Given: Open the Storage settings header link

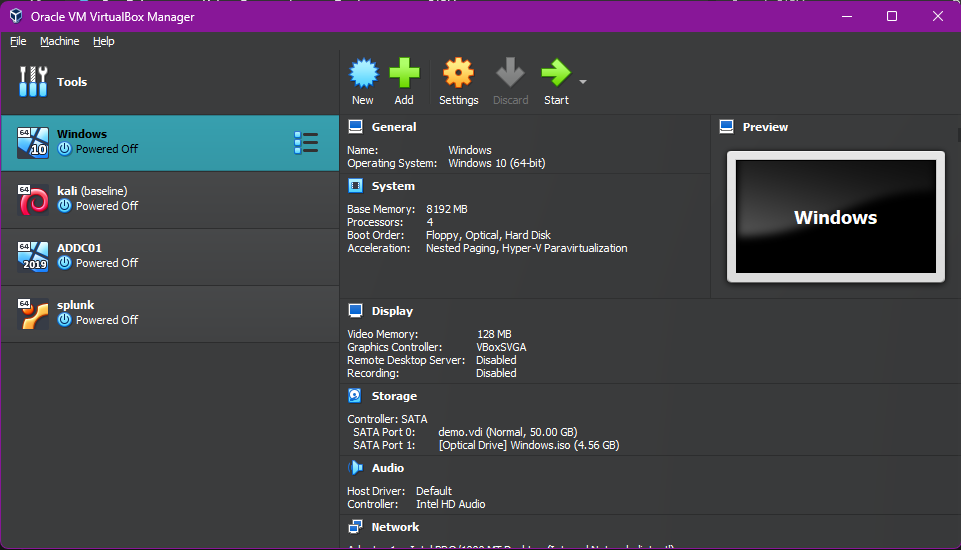Looking at the screenshot, I should tap(394, 396).
